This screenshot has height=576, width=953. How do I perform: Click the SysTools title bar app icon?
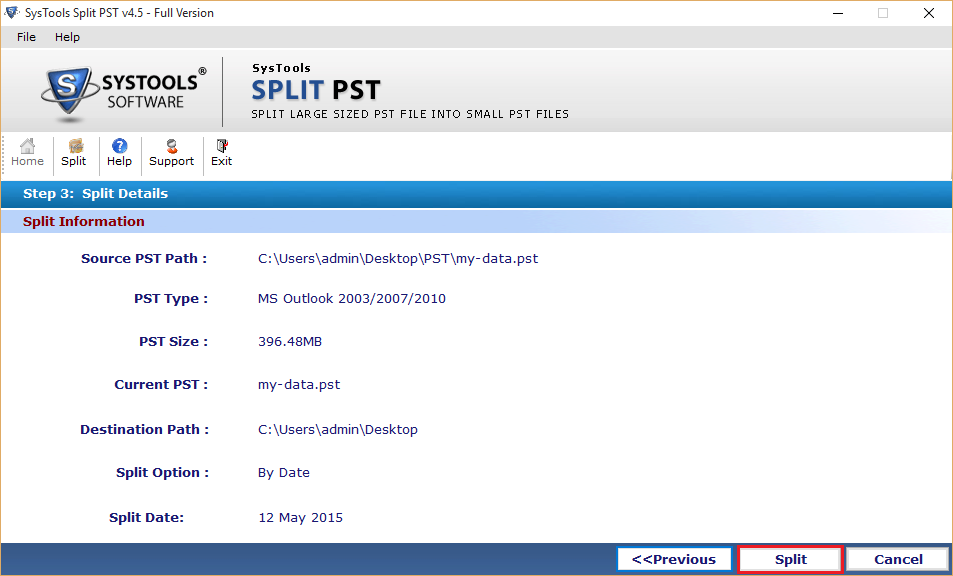12,12
